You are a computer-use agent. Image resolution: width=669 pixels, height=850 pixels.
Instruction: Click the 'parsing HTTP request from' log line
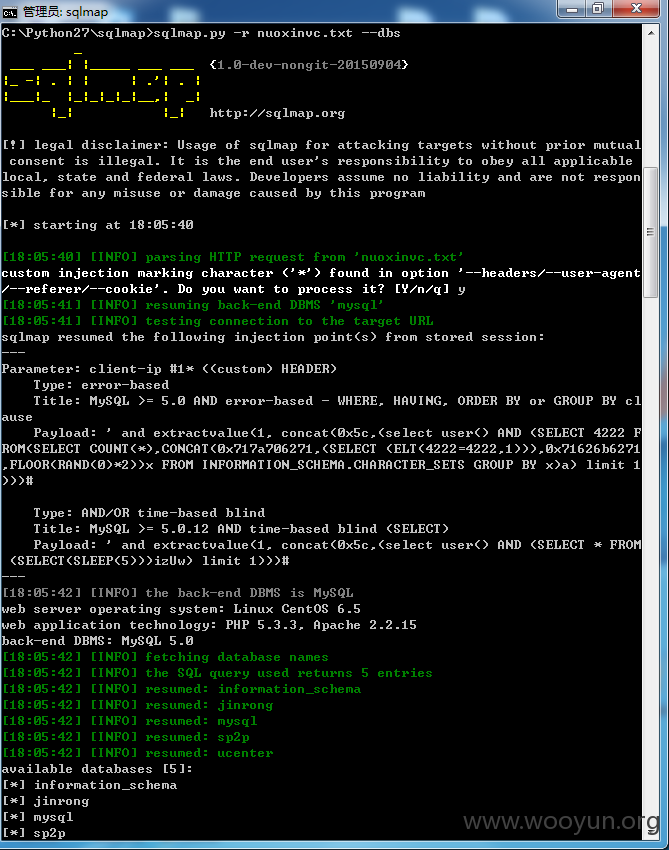point(233,257)
